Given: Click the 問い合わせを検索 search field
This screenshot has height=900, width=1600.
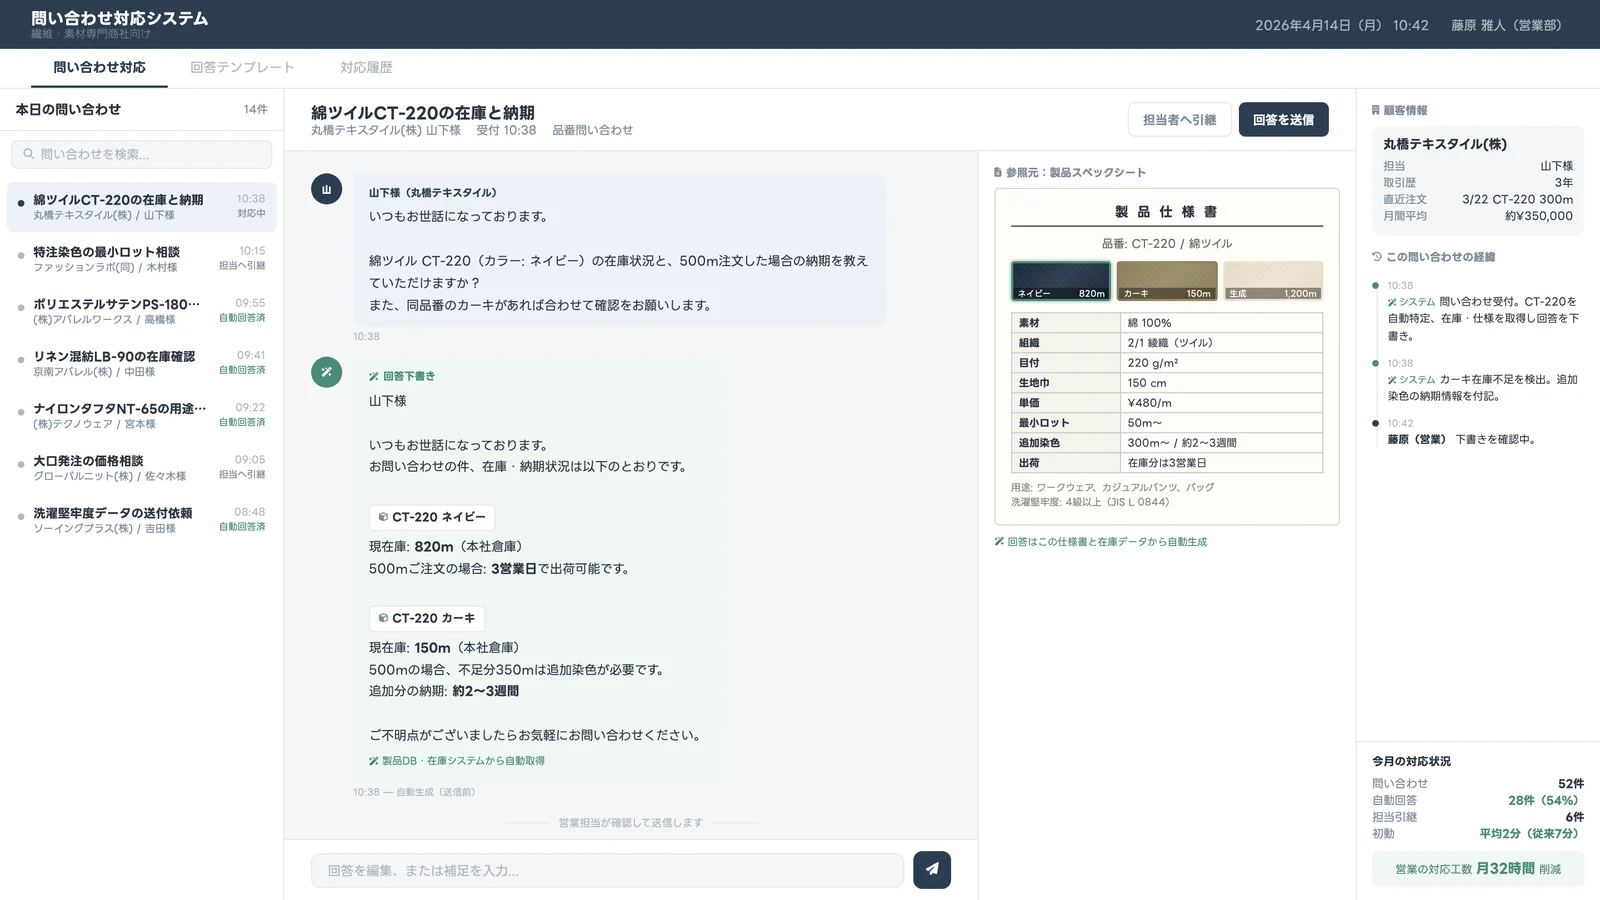Looking at the screenshot, I should coord(141,154).
